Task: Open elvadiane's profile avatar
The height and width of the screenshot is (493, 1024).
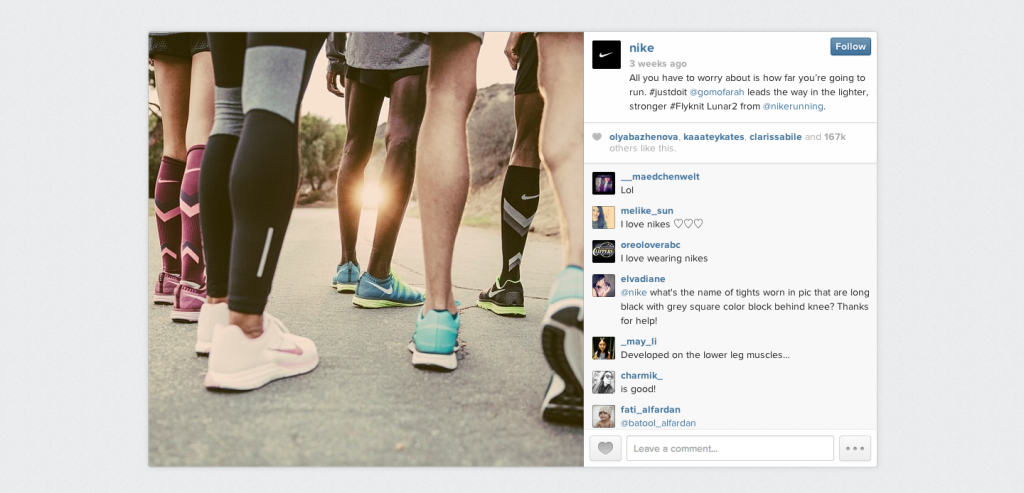Action: [603, 285]
